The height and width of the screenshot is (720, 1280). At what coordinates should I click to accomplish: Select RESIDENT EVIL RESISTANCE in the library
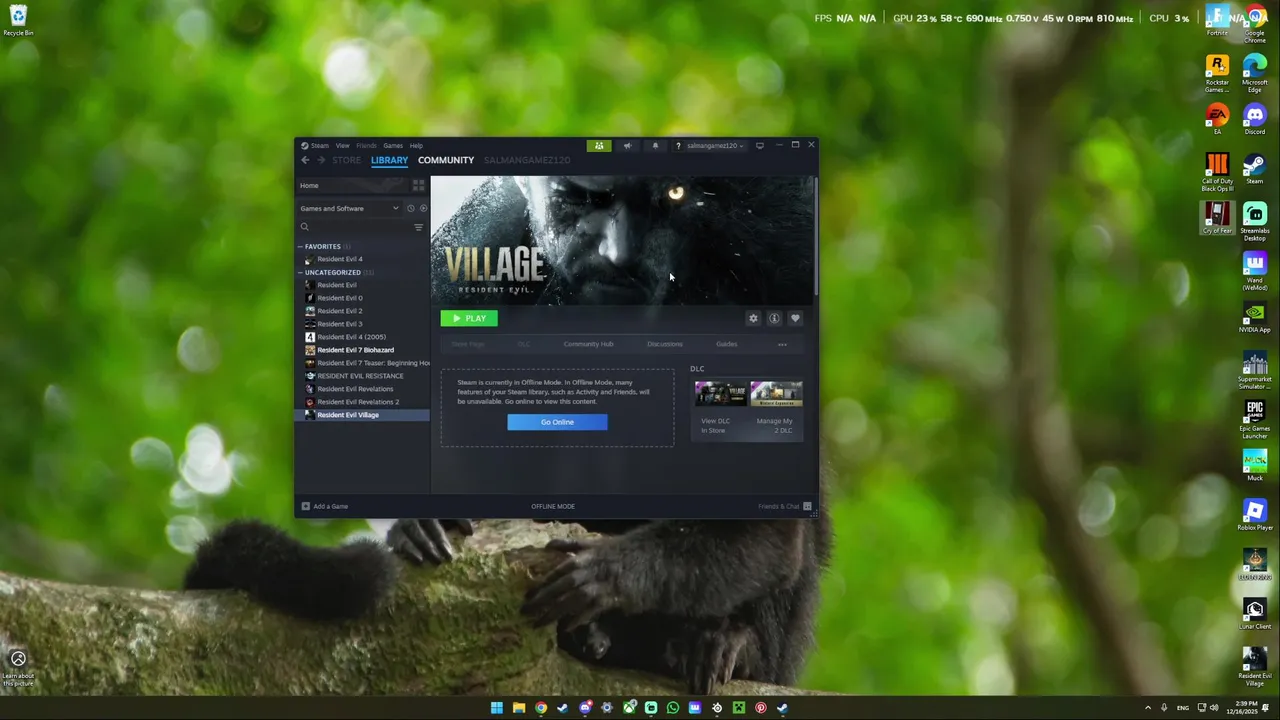[360, 376]
